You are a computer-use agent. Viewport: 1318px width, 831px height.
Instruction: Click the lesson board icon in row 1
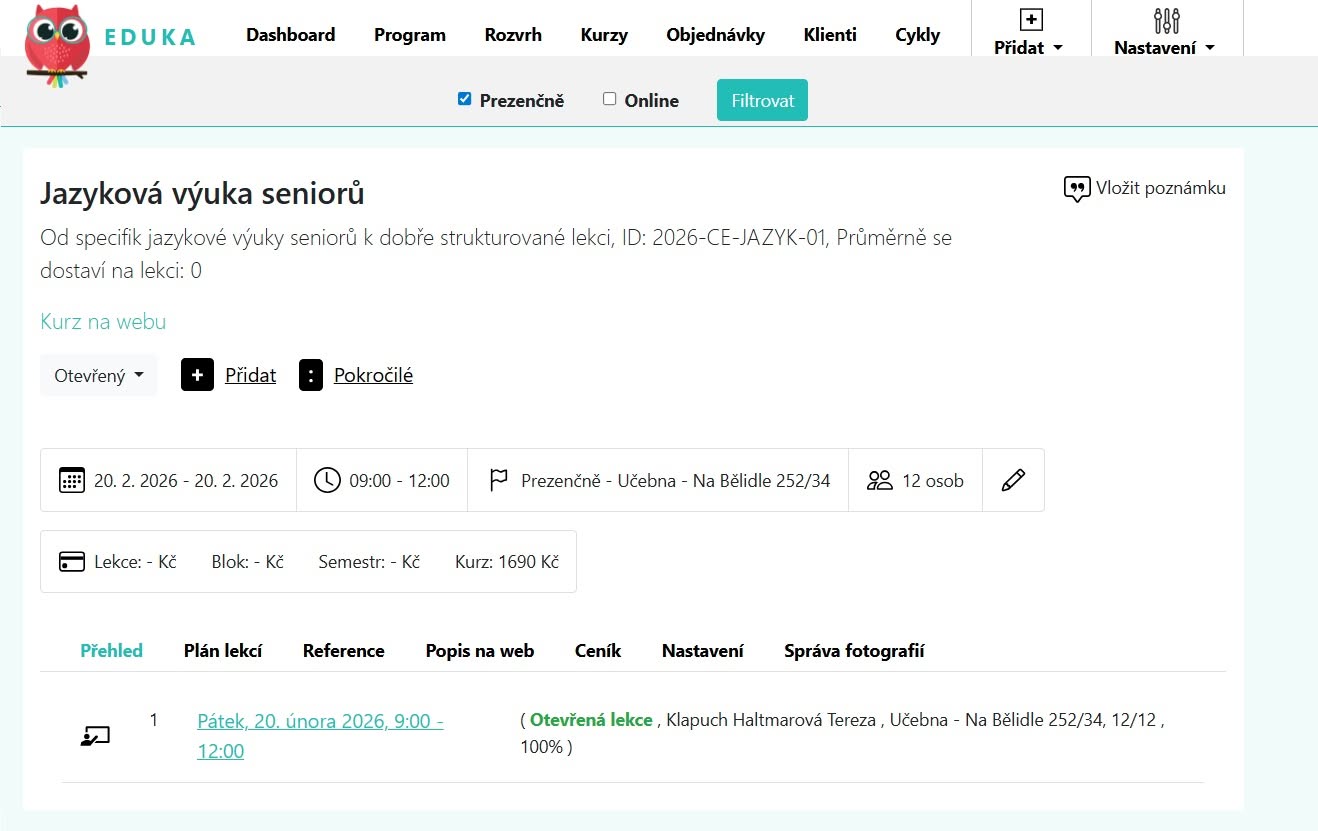coord(95,737)
